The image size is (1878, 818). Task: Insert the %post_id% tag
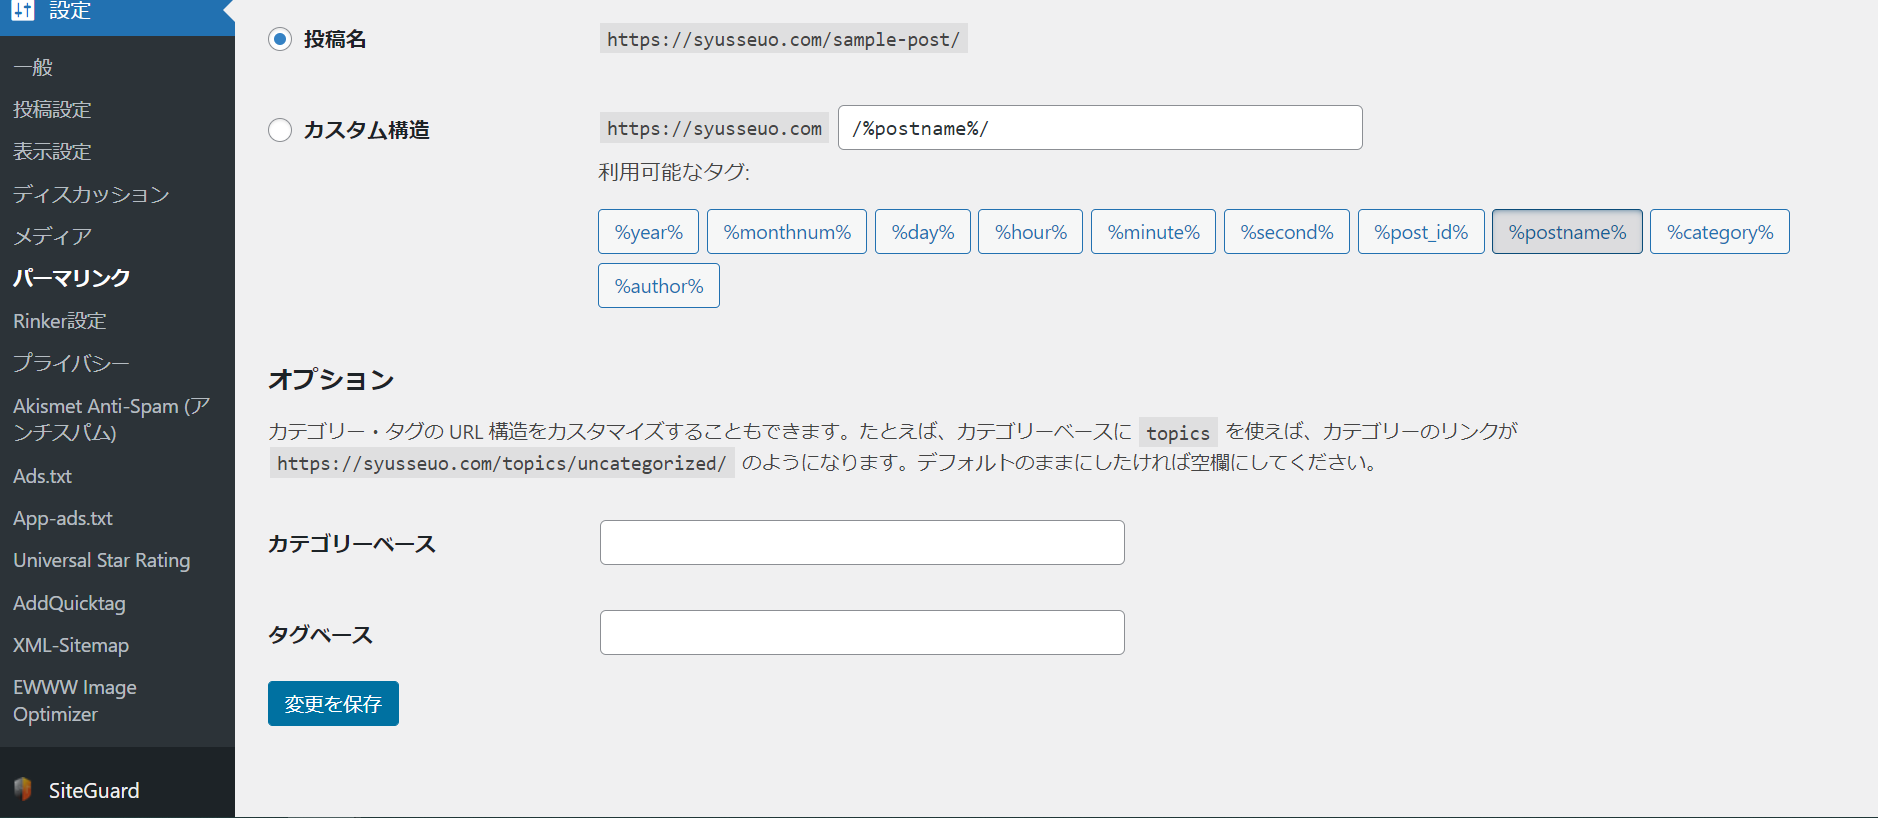click(x=1420, y=232)
